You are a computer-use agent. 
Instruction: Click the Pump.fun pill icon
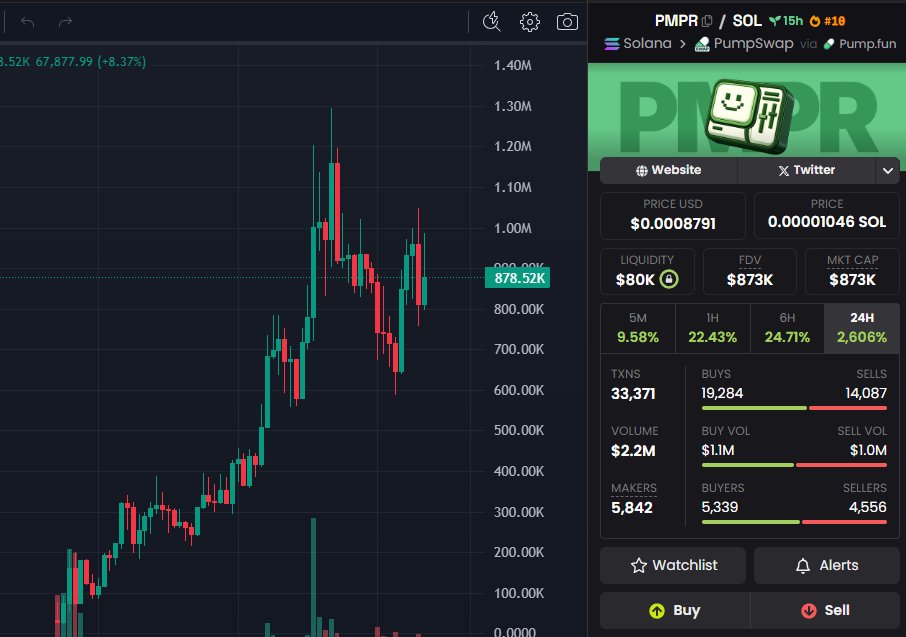coord(829,44)
